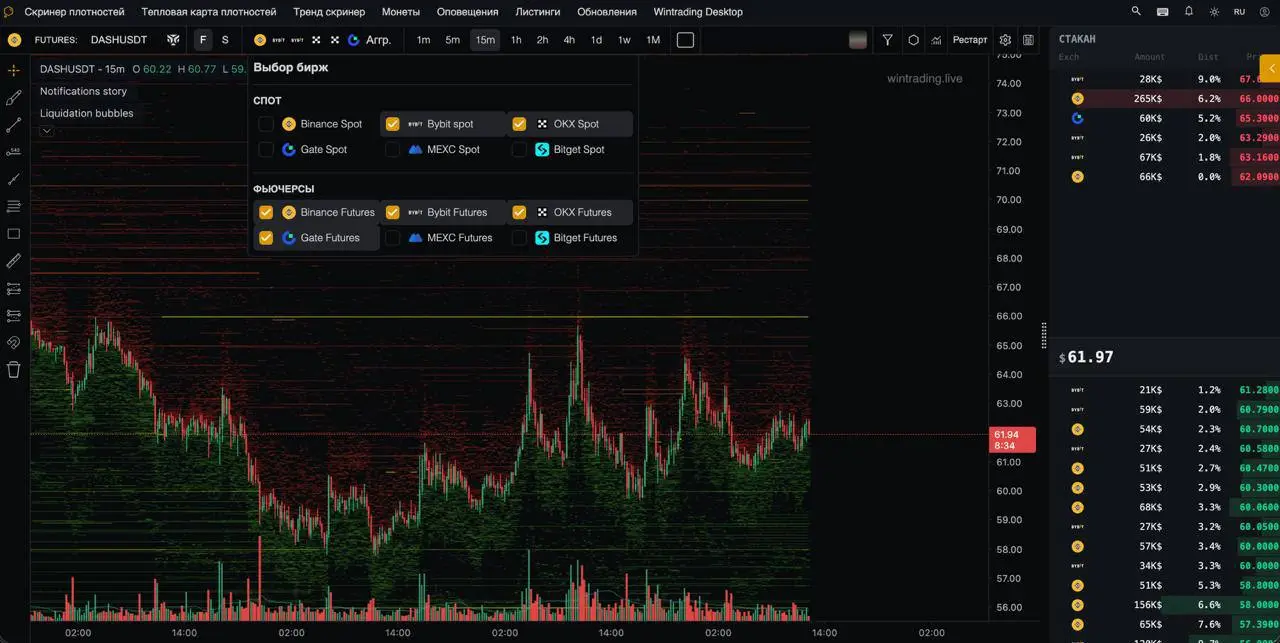Open the RU language selector
1280x643 pixels.
[x=1240, y=12]
